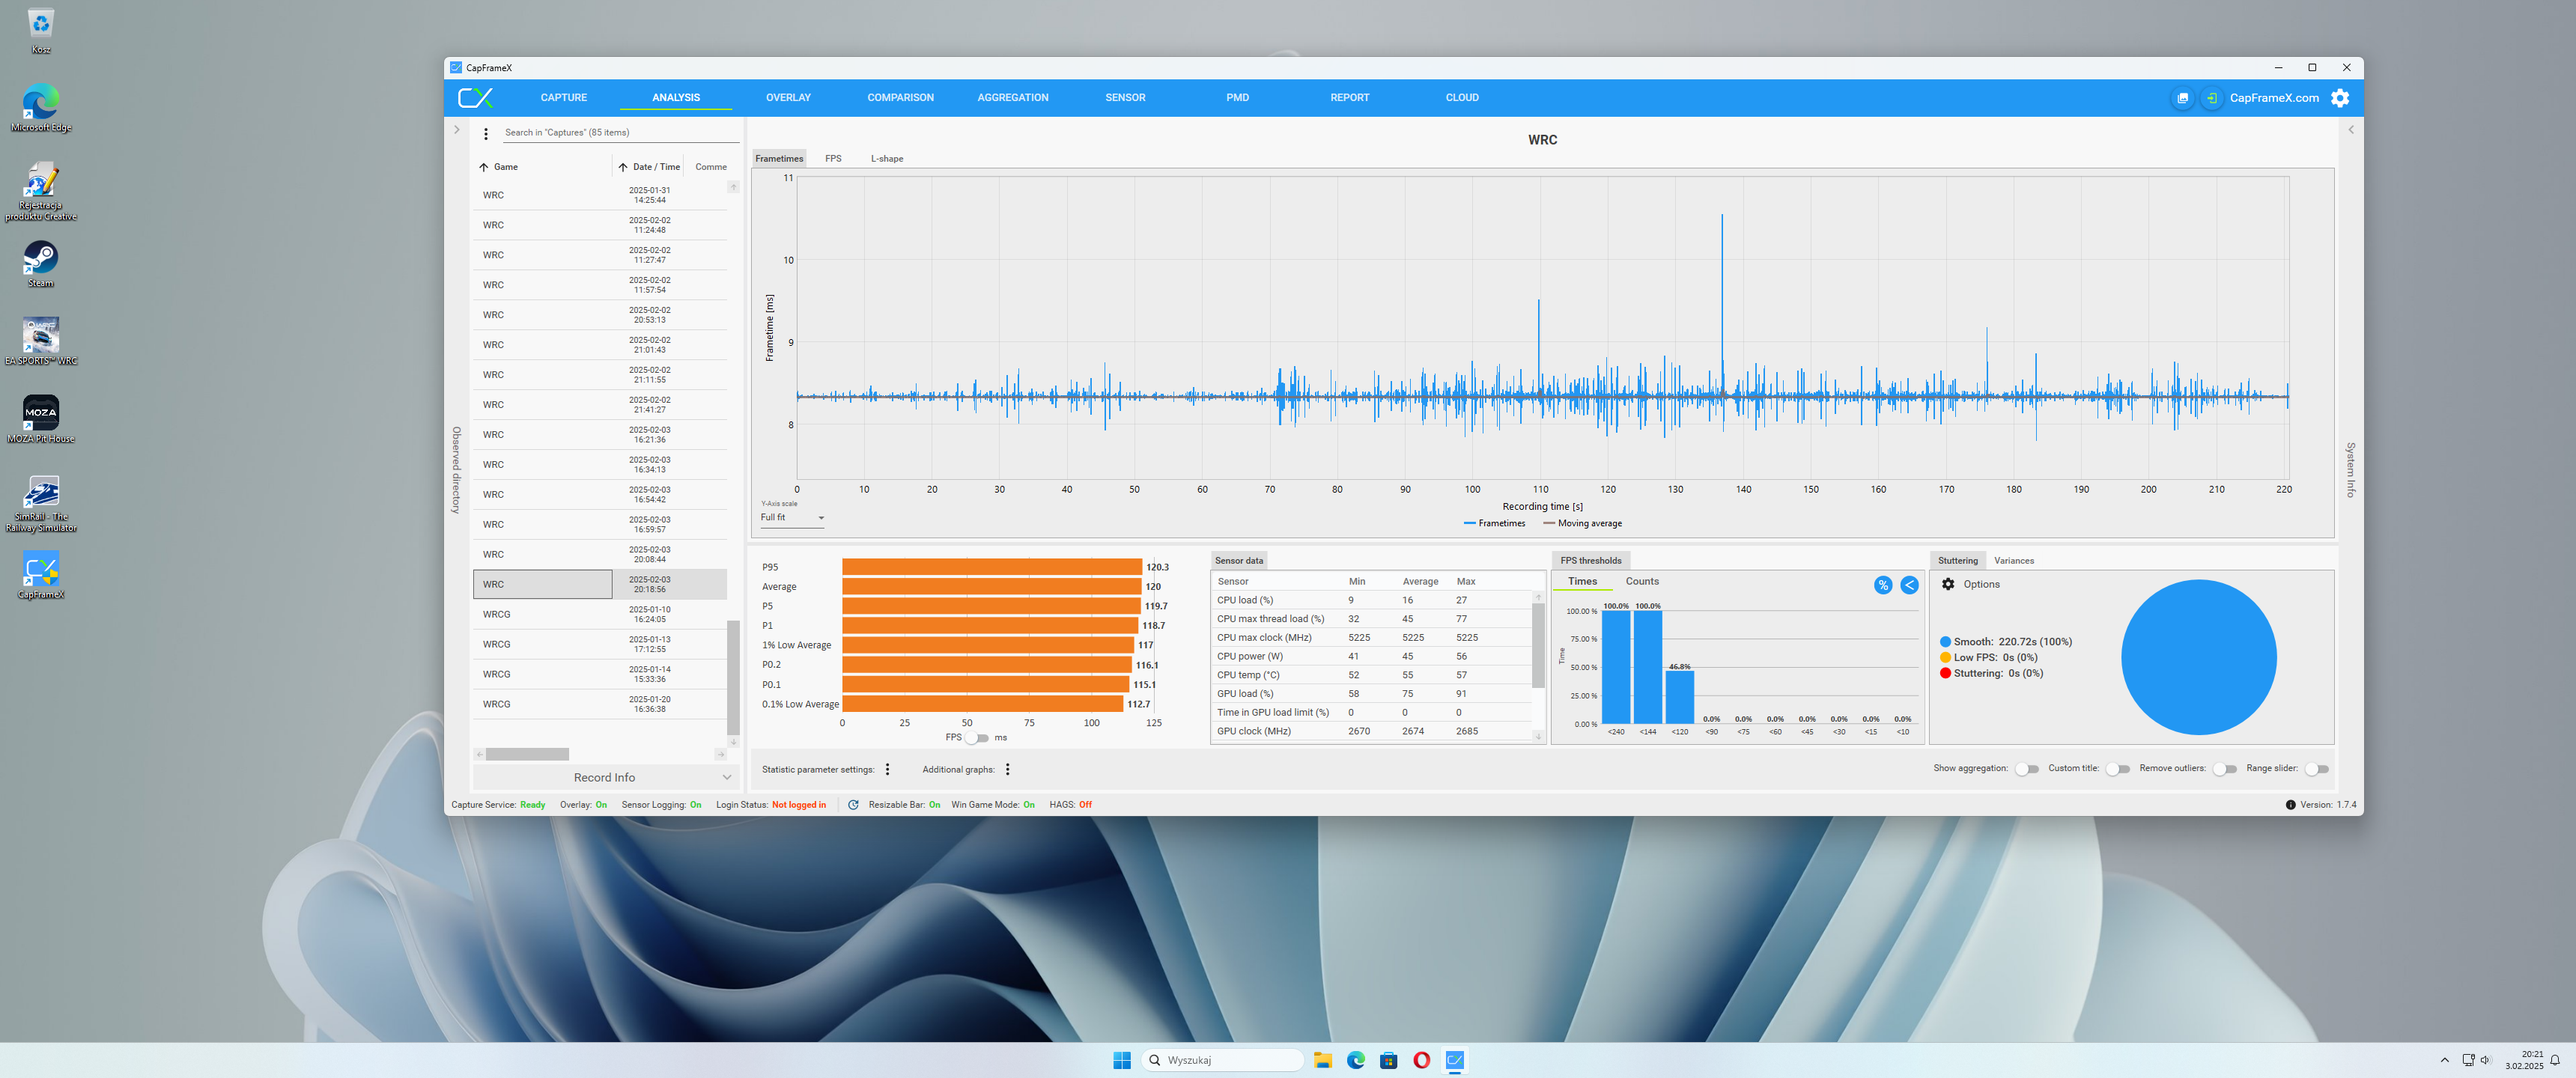Click the screenshot icon beside login
2576x1078 pixels.
click(2182, 98)
